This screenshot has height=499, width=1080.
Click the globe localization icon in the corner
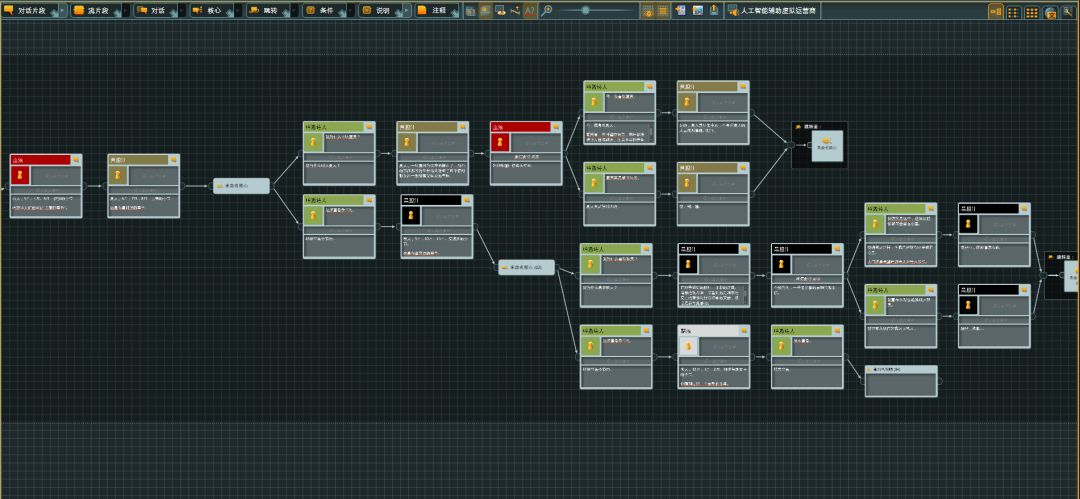[1050, 12]
